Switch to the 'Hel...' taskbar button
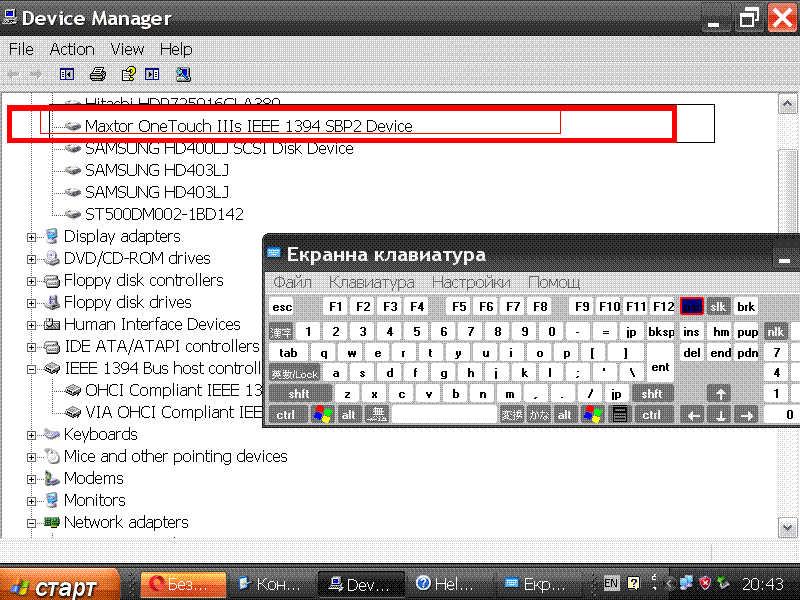The image size is (800, 600). [447, 584]
